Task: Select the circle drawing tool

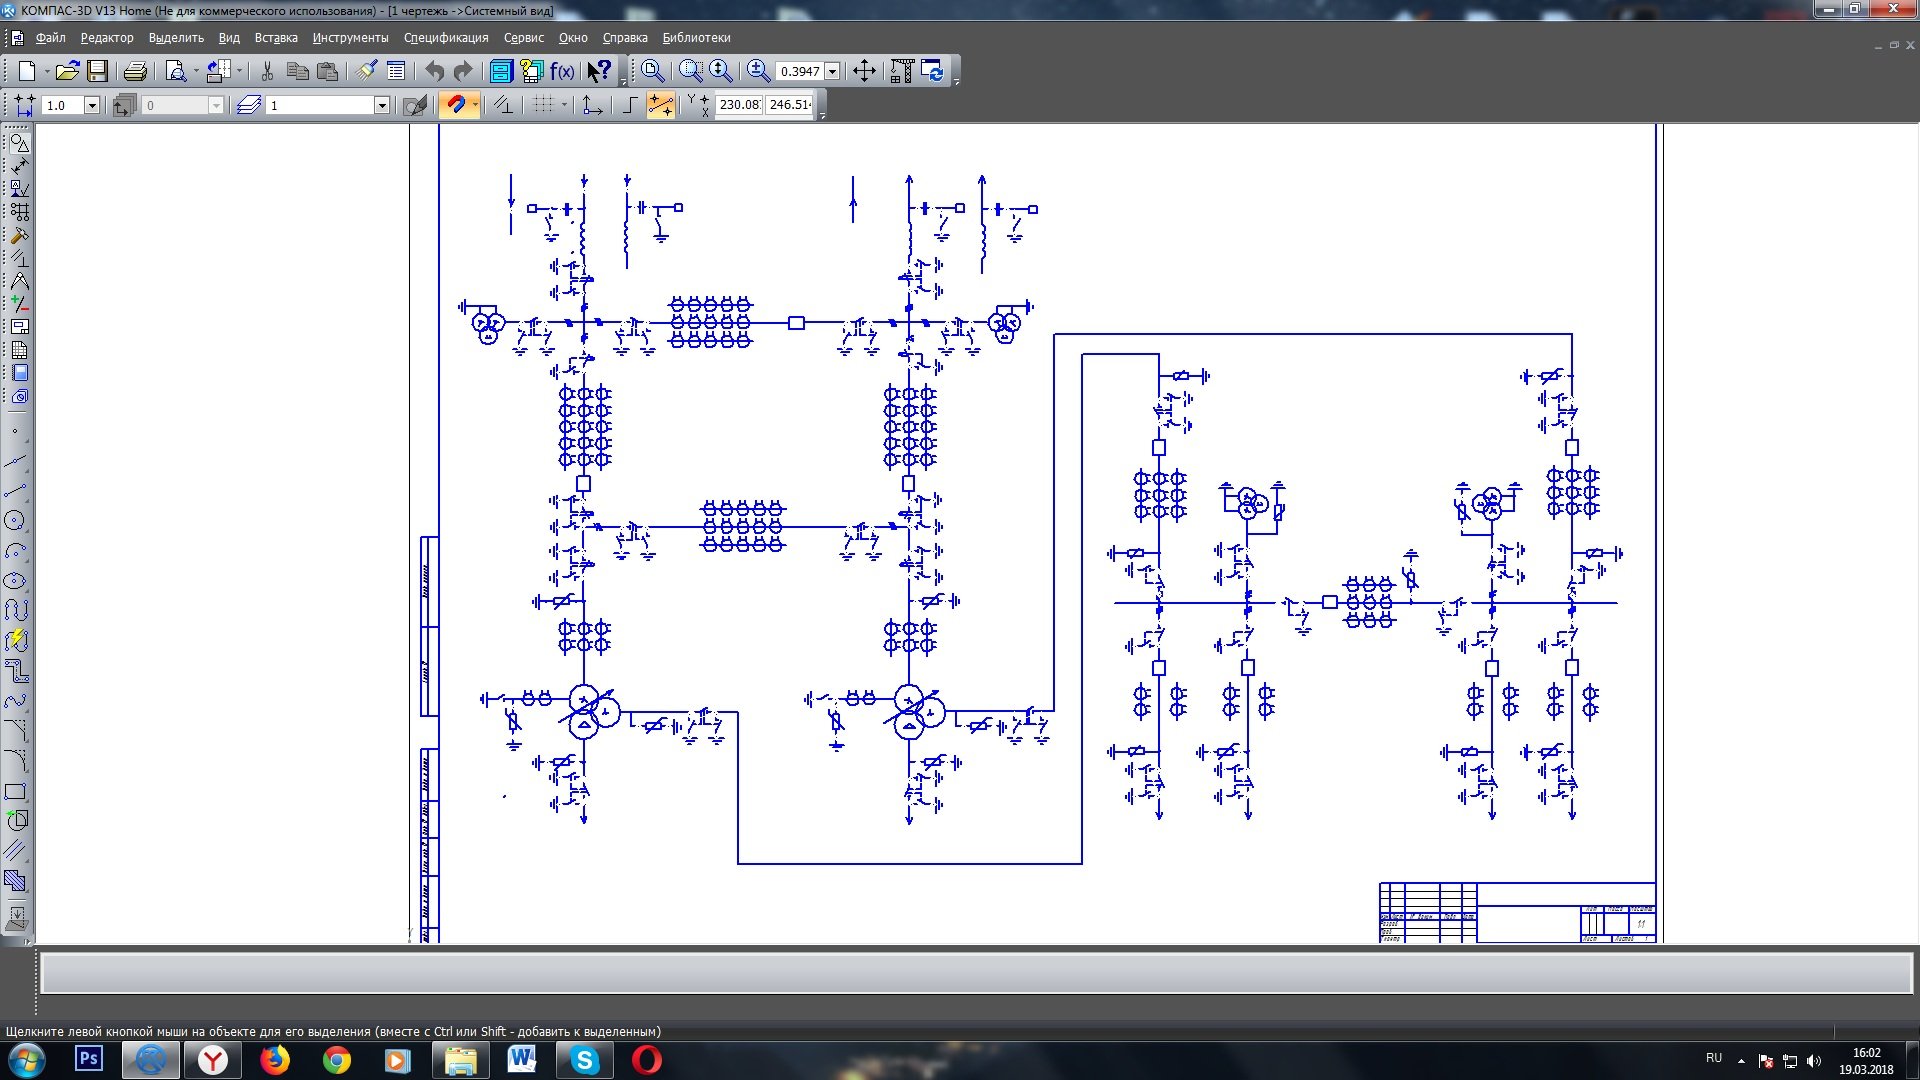Action: 15,521
